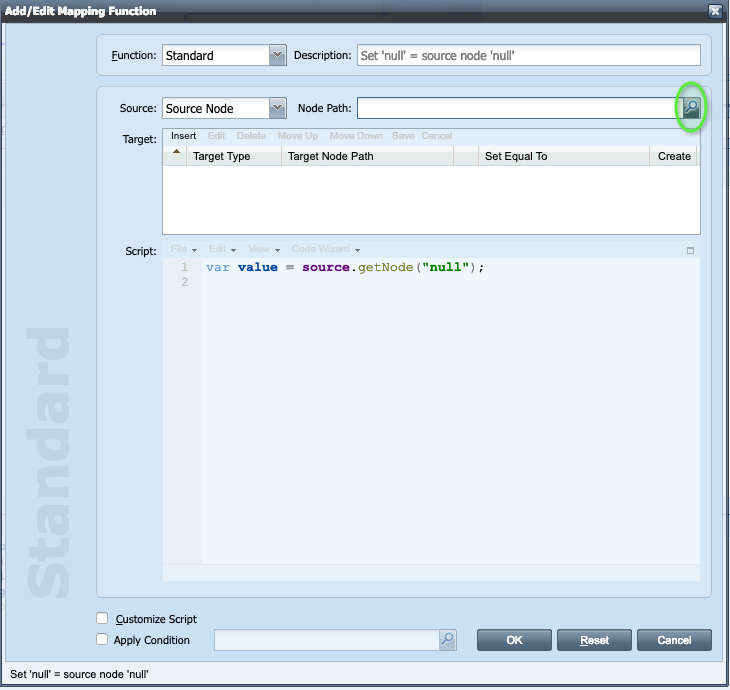Sort by the triangle column header
This screenshot has width=730, height=690.
click(x=176, y=156)
